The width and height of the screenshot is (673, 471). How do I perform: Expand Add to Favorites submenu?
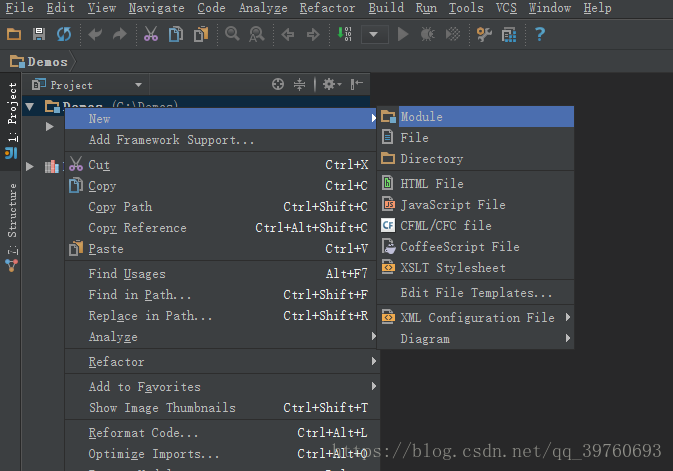pos(221,387)
